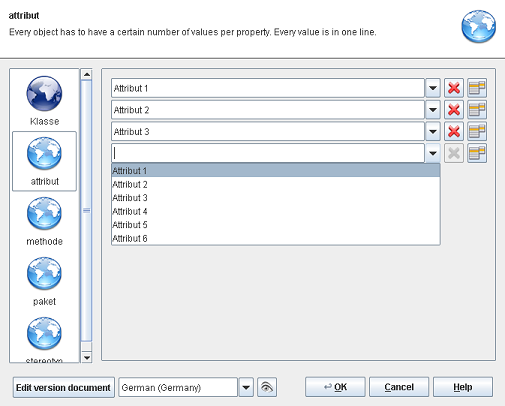This screenshot has width=505, height=406.
Task: Click the large globe icon in the header
Action: 479,27
